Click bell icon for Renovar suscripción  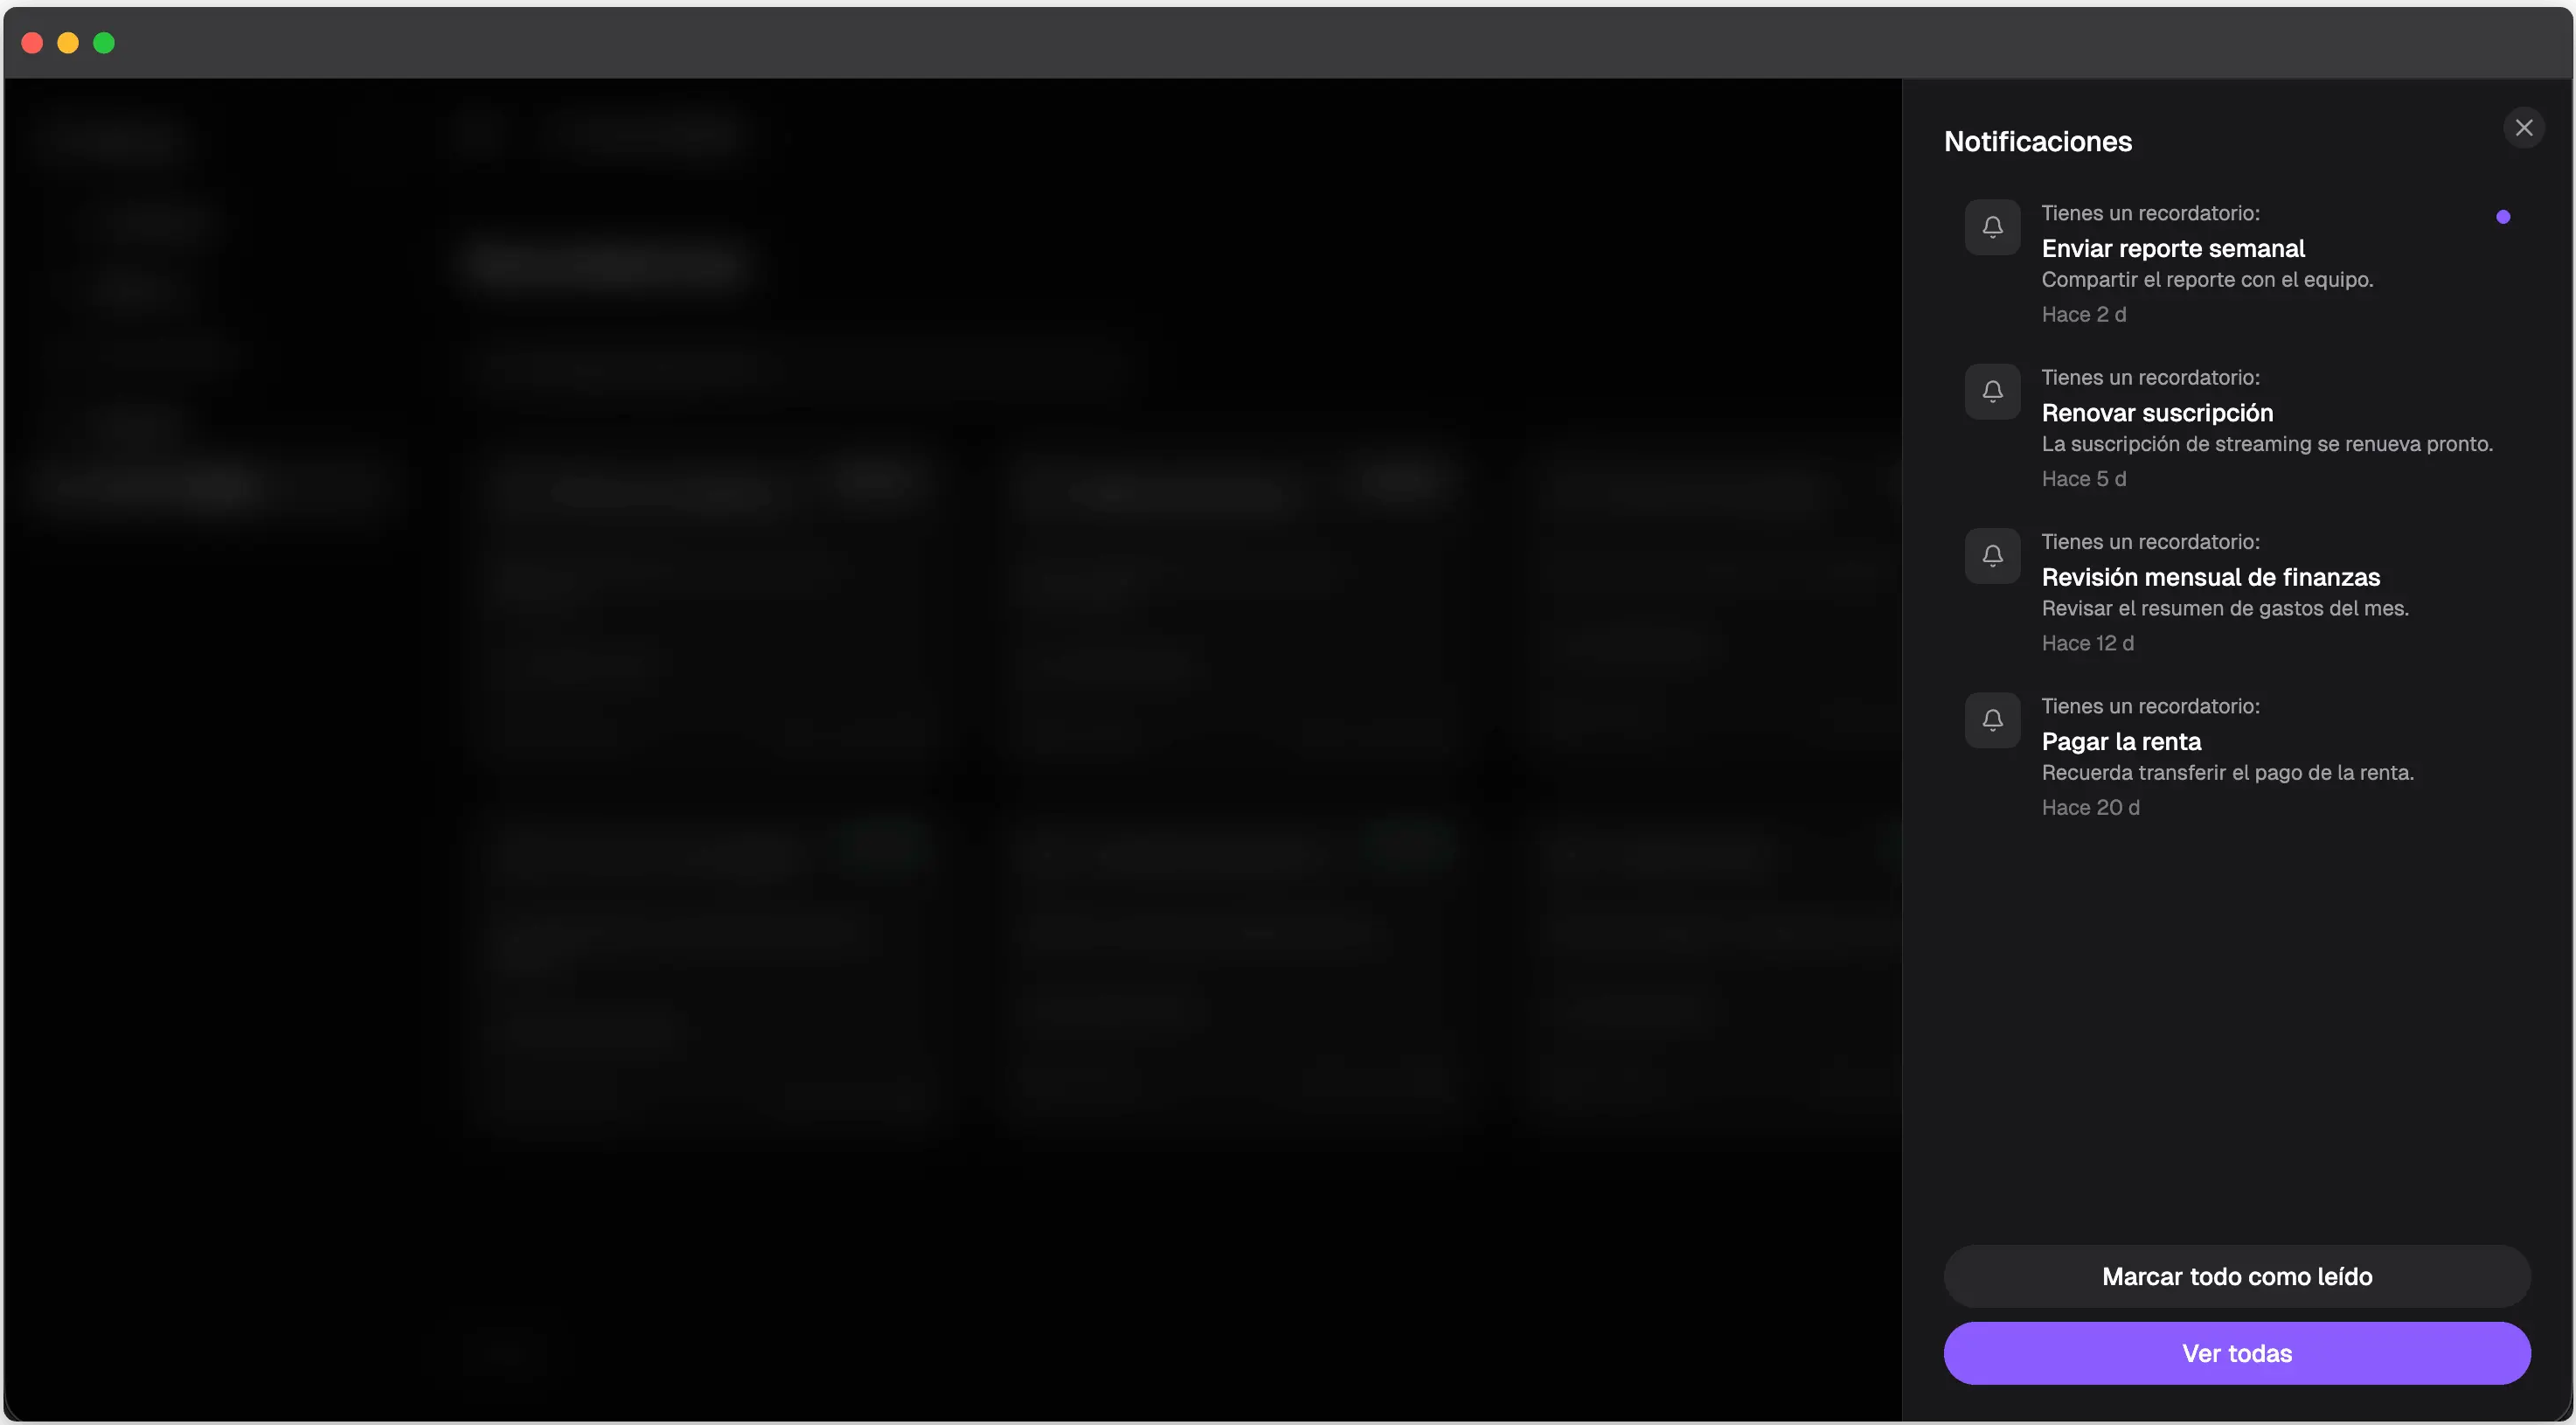(1992, 391)
